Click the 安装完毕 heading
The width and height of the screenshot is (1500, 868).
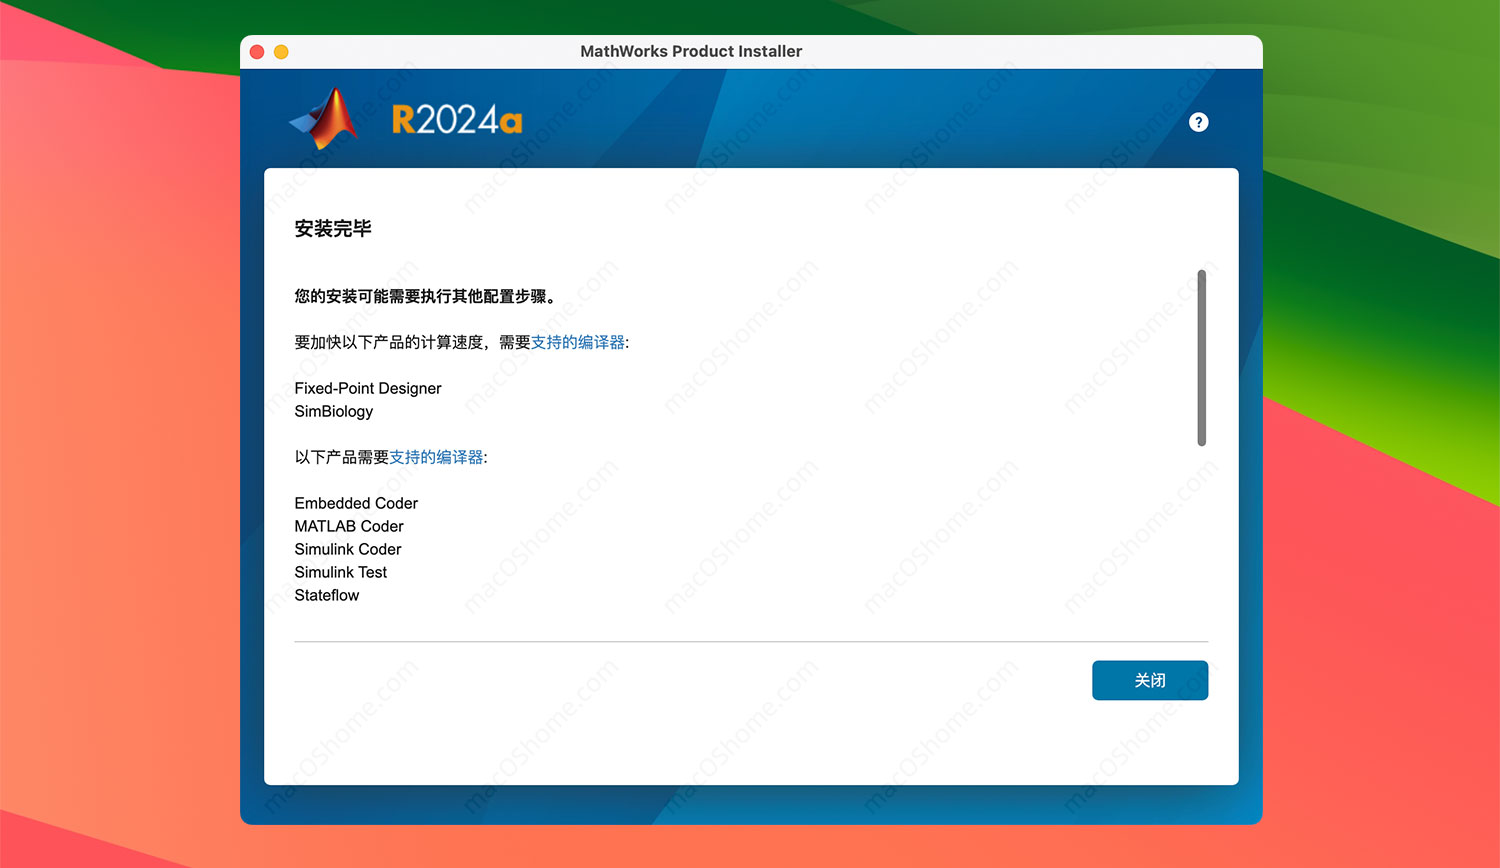331,228
